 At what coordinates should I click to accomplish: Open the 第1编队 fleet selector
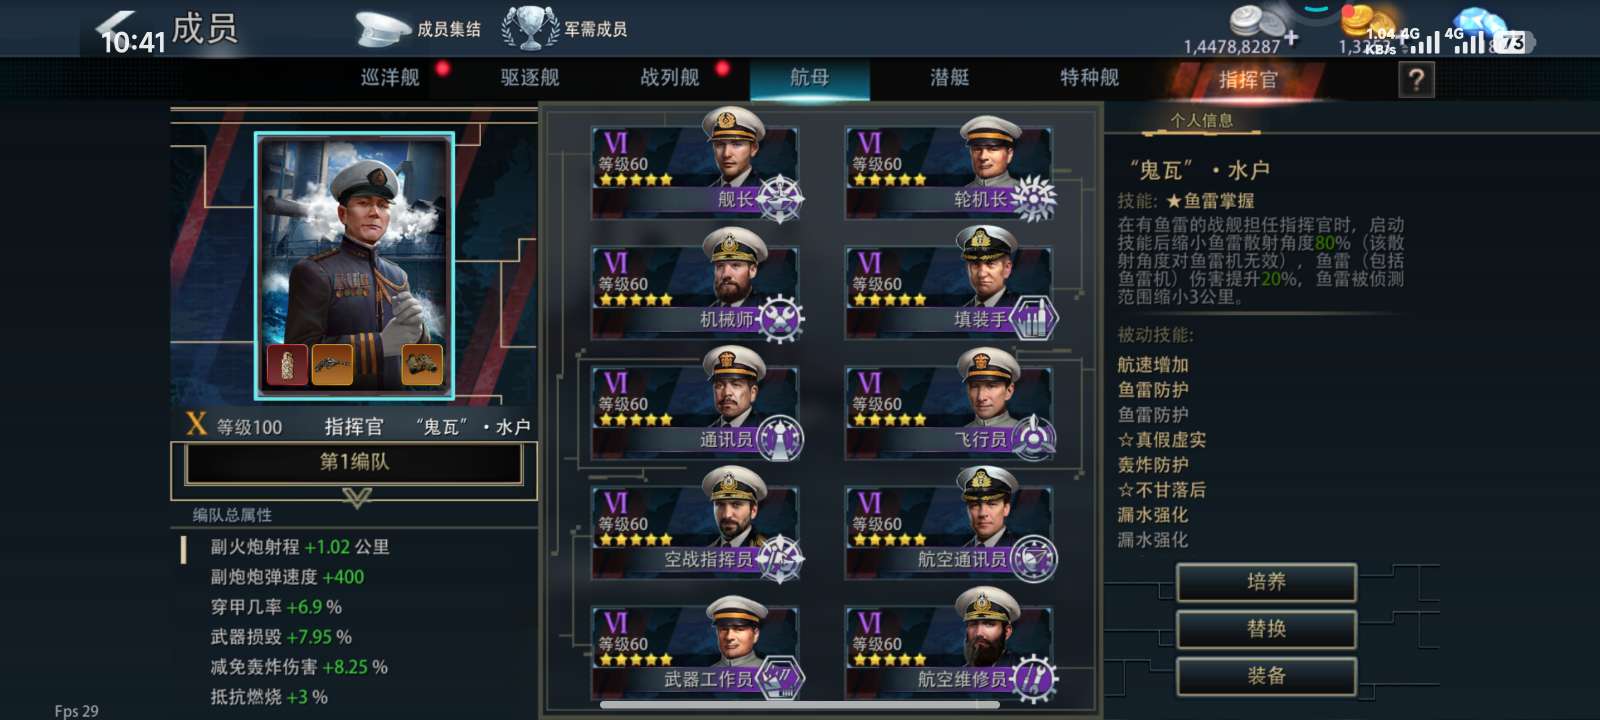[354, 463]
